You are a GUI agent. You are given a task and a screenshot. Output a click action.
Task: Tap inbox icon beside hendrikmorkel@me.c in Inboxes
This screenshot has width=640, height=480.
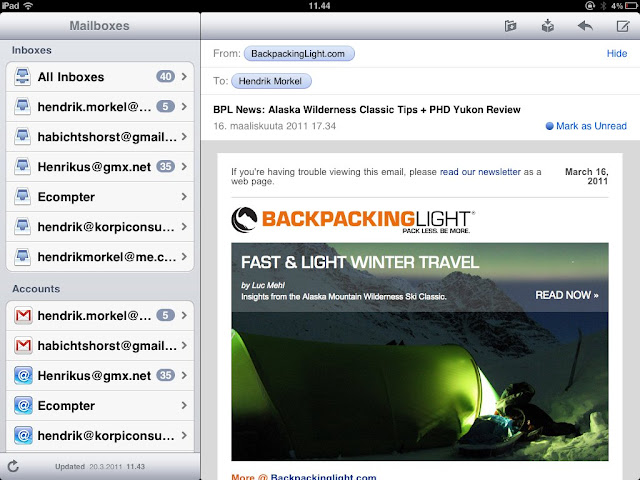[22, 257]
